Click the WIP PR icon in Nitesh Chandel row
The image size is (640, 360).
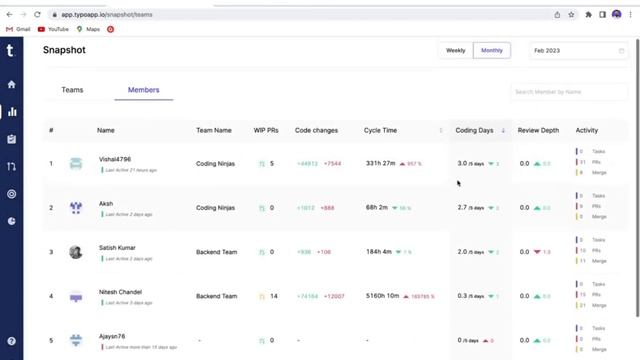(262, 296)
